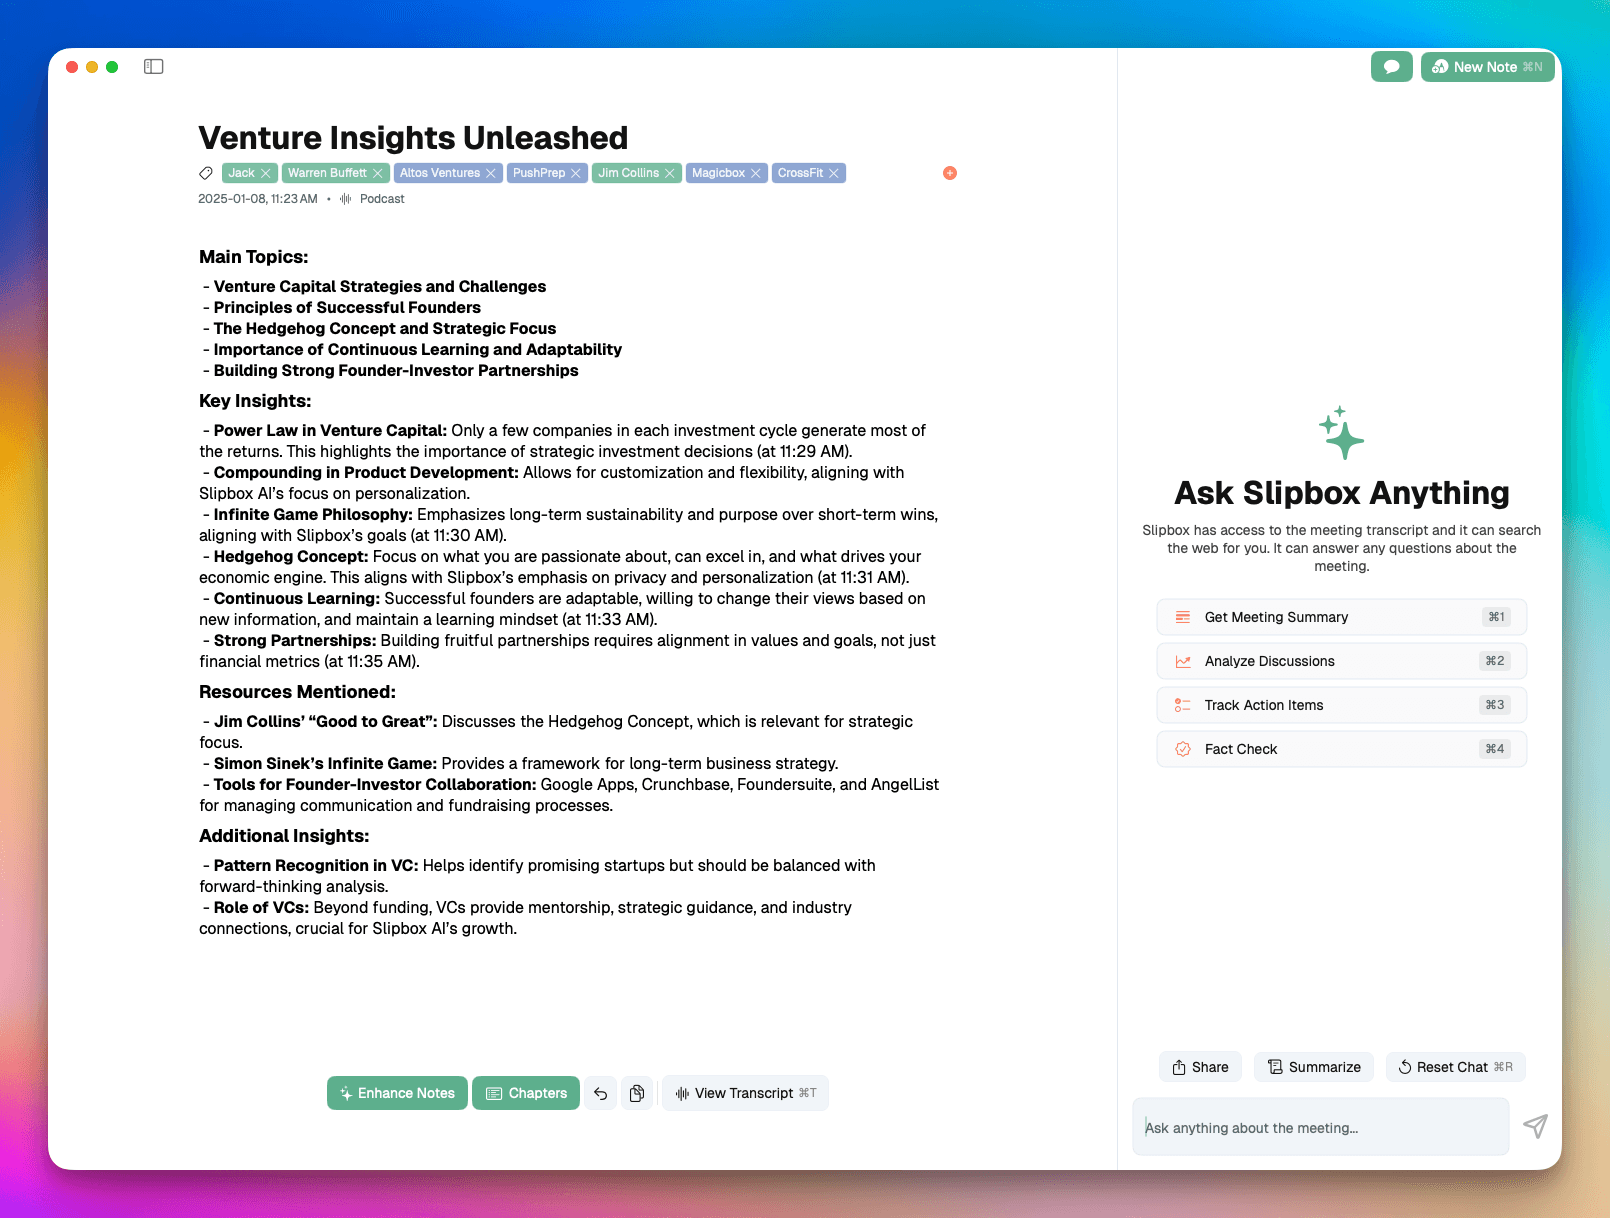Click The Hedgehog Concept and Strategic Focus line
The height and width of the screenshot is (1218, 1610).
tap(384, 328)
